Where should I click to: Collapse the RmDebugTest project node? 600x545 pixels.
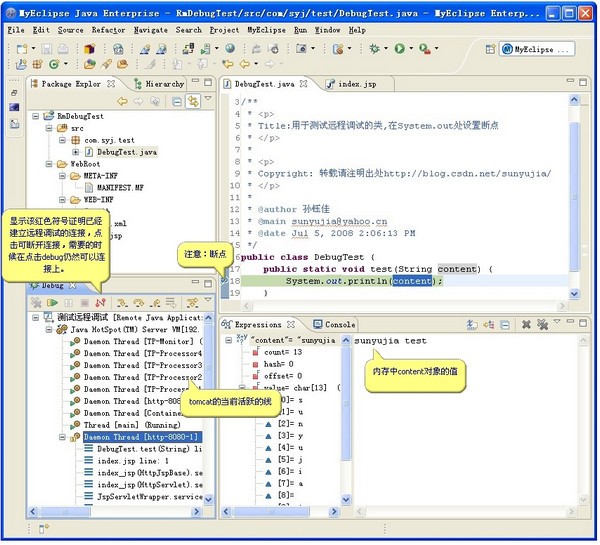pos(37,116)
